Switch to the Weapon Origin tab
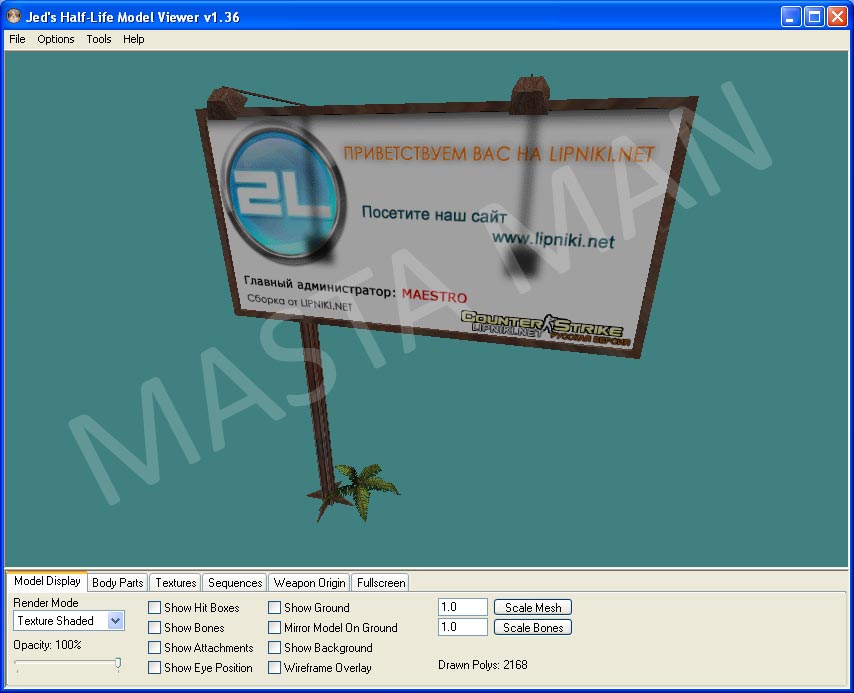This screenshot has height=693, width=854. pos(309,582)
